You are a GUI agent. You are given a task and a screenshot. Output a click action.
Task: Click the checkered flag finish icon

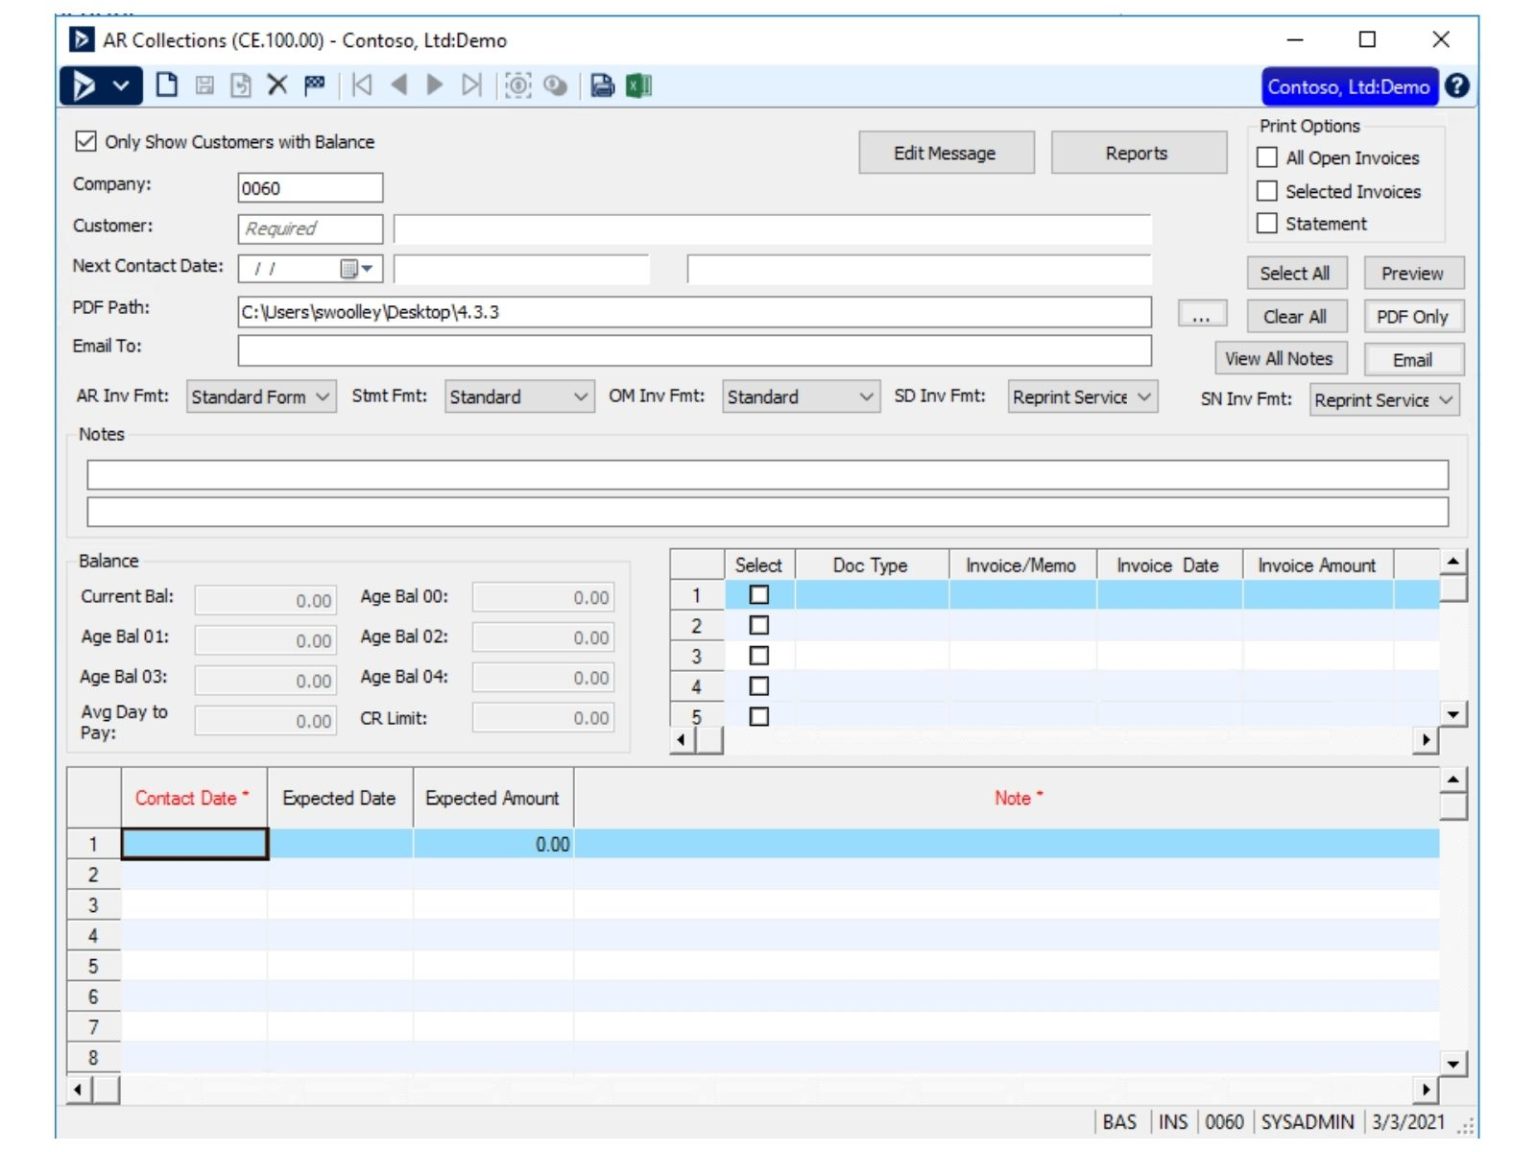(x=314, y=85)
